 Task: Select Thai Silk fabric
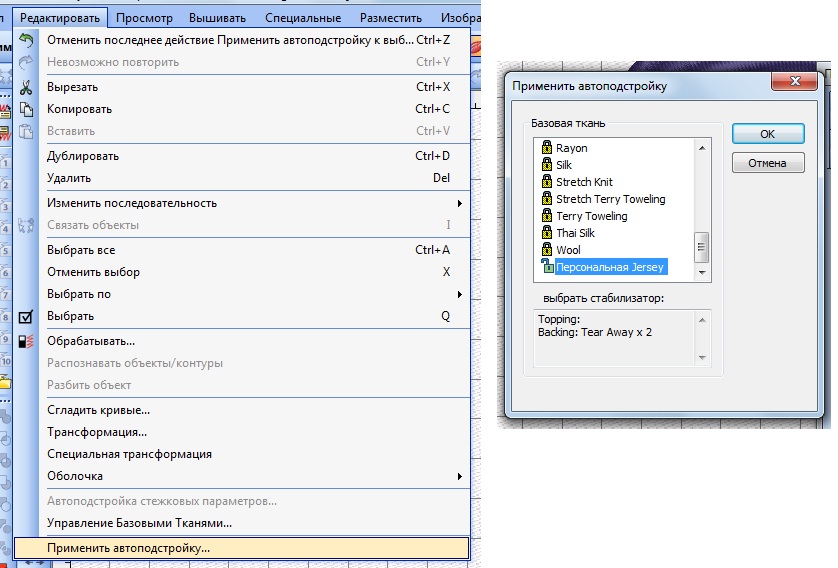(575, 234)
